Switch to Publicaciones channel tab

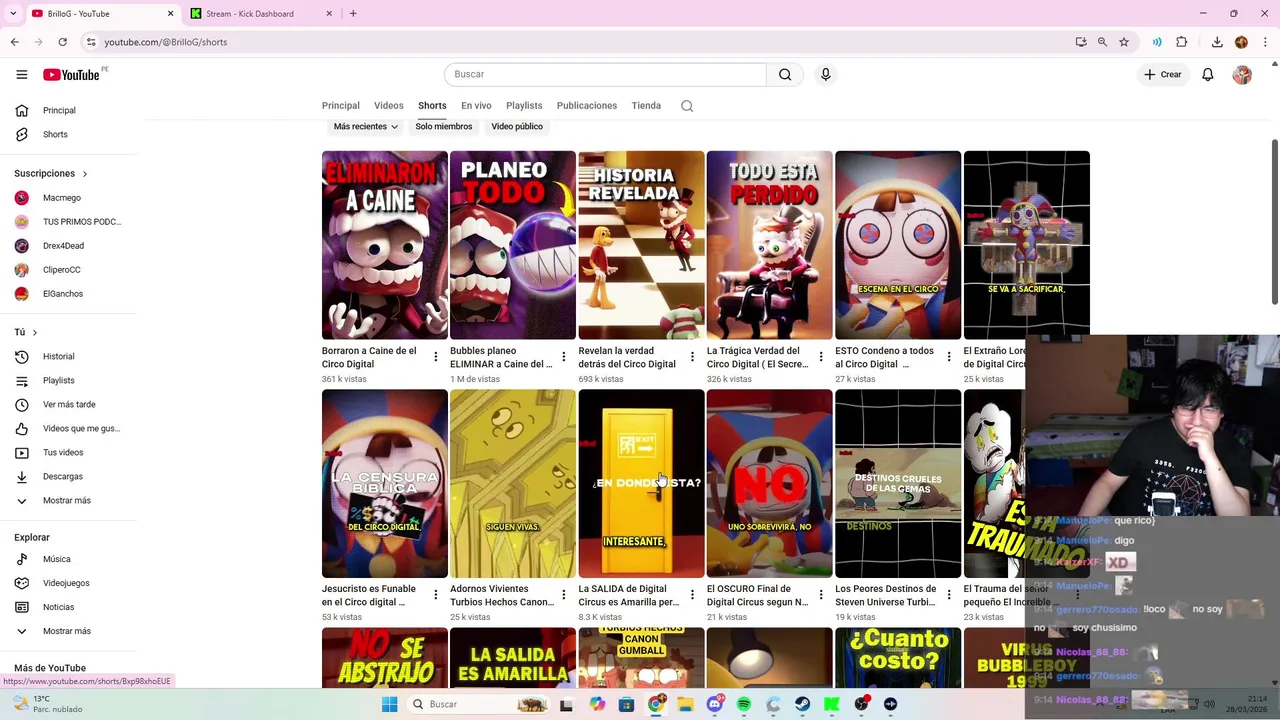[587, 106]
